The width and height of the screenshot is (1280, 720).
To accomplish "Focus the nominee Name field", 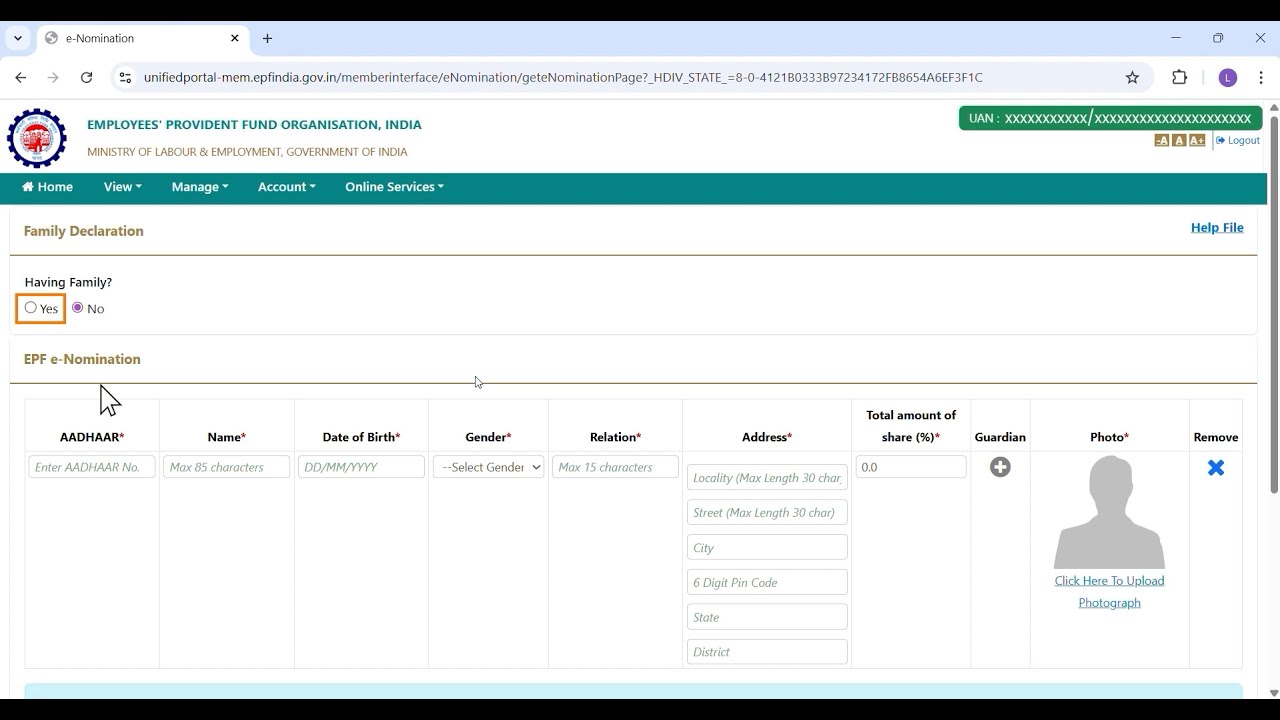I will click(x=227, y=467).
